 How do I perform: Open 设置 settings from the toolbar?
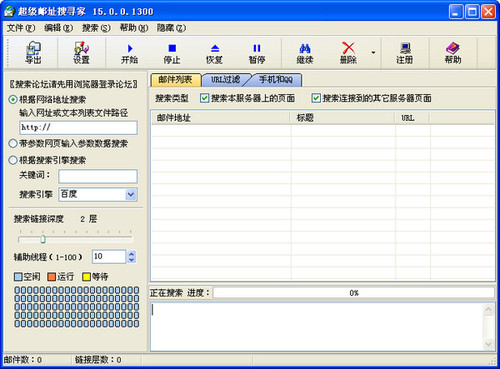point(81,53)
